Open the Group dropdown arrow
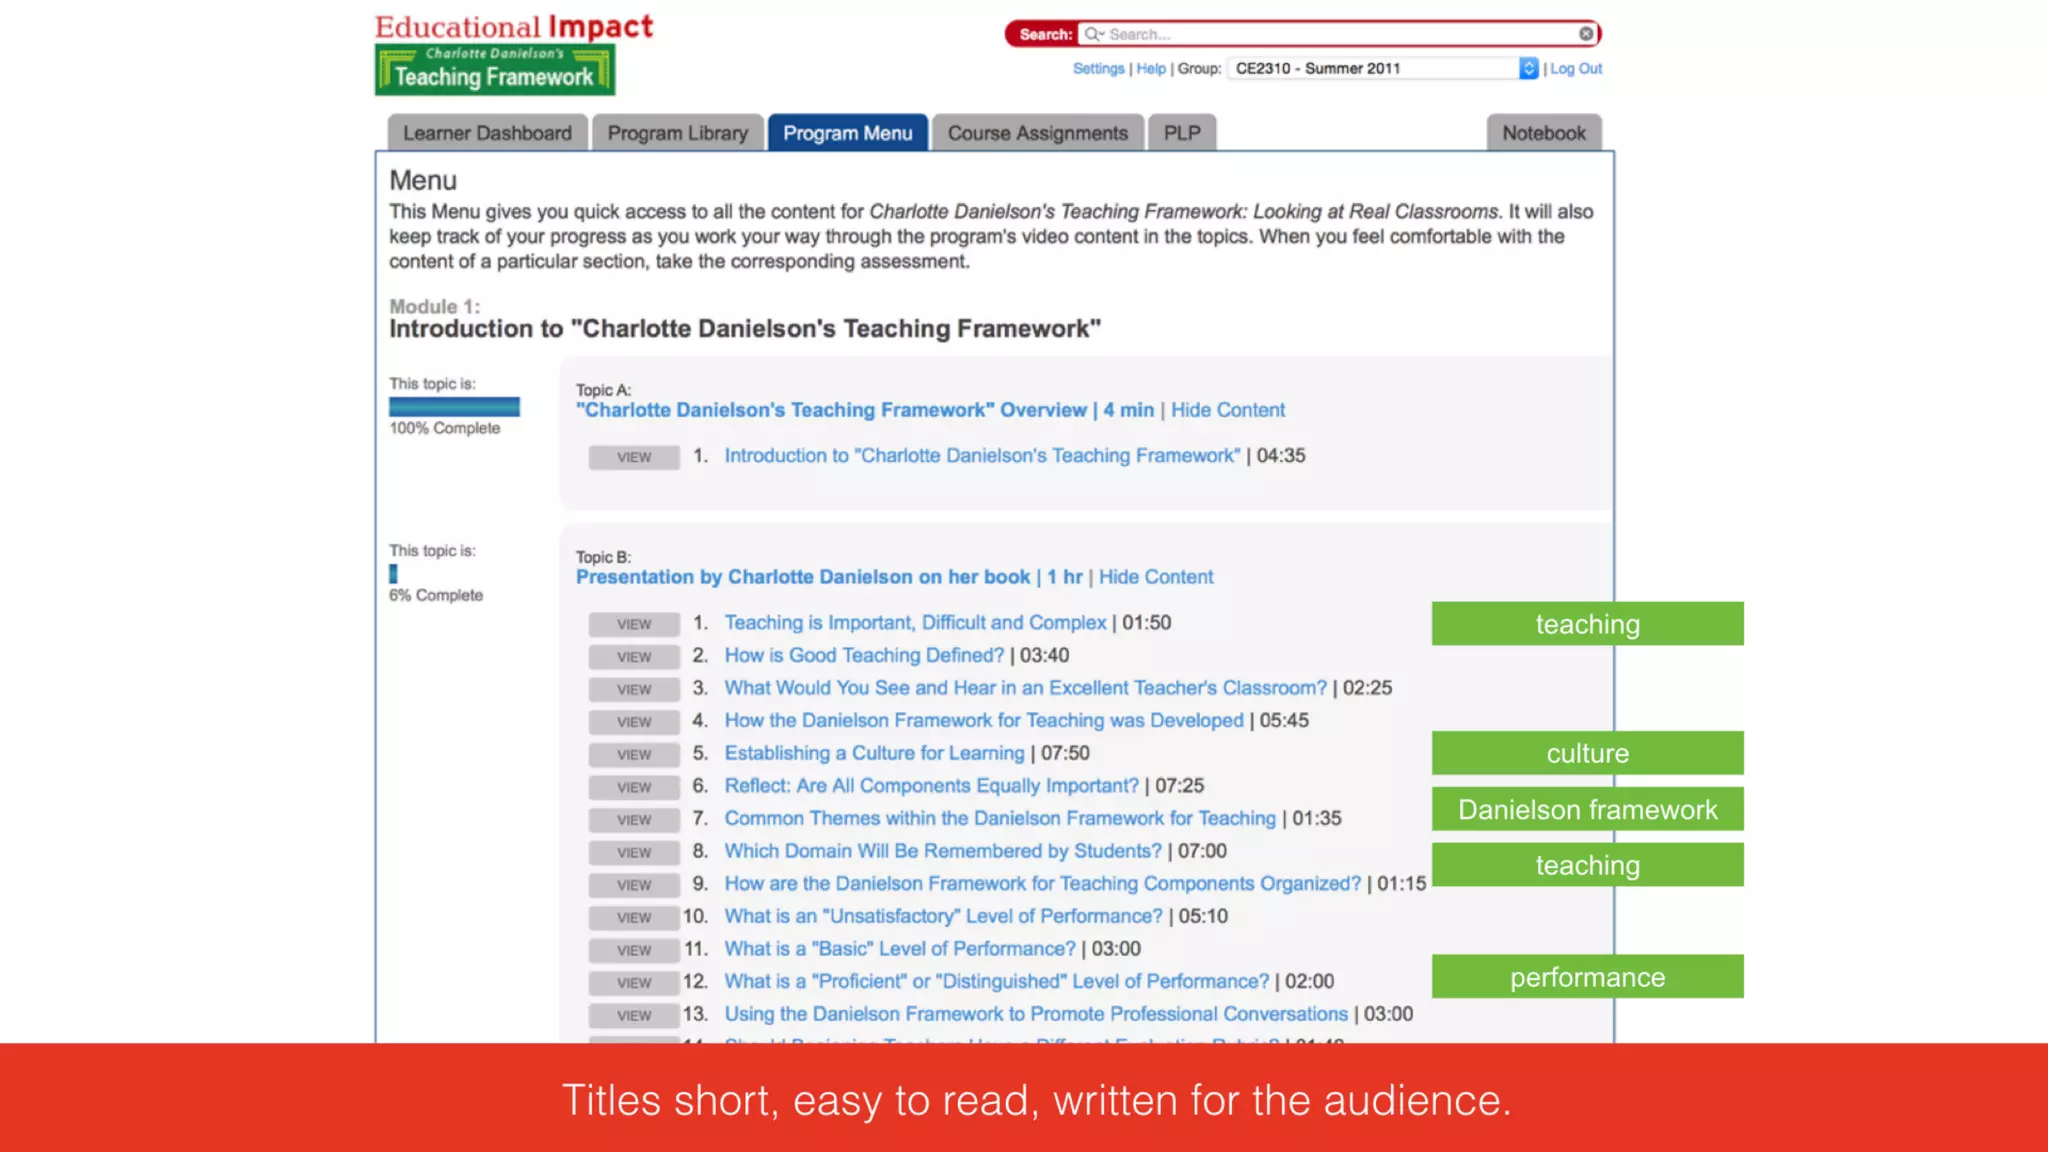Screen dimensions: 2048x1152 [1528, 68]
